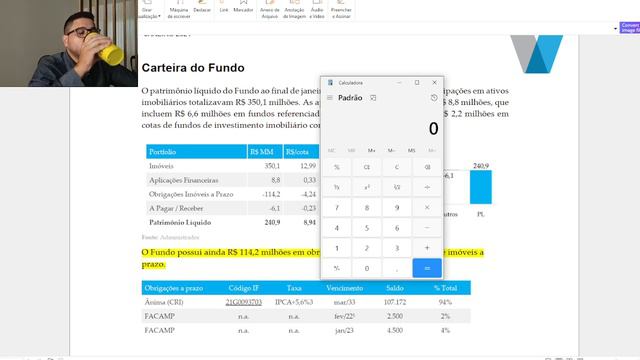The width and height of the screenshot is (640, 360).
Task: Click the calculator digit 0 key
Action: pyautogui.click(x=367, y=268)
